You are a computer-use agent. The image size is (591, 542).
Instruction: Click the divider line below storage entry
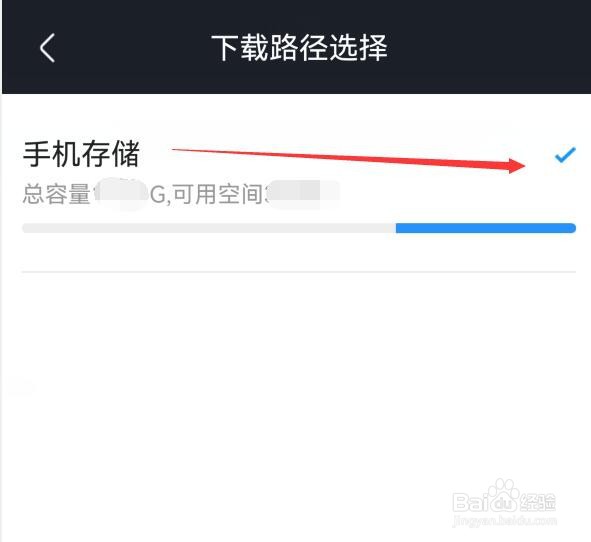(x=299, y=271)
